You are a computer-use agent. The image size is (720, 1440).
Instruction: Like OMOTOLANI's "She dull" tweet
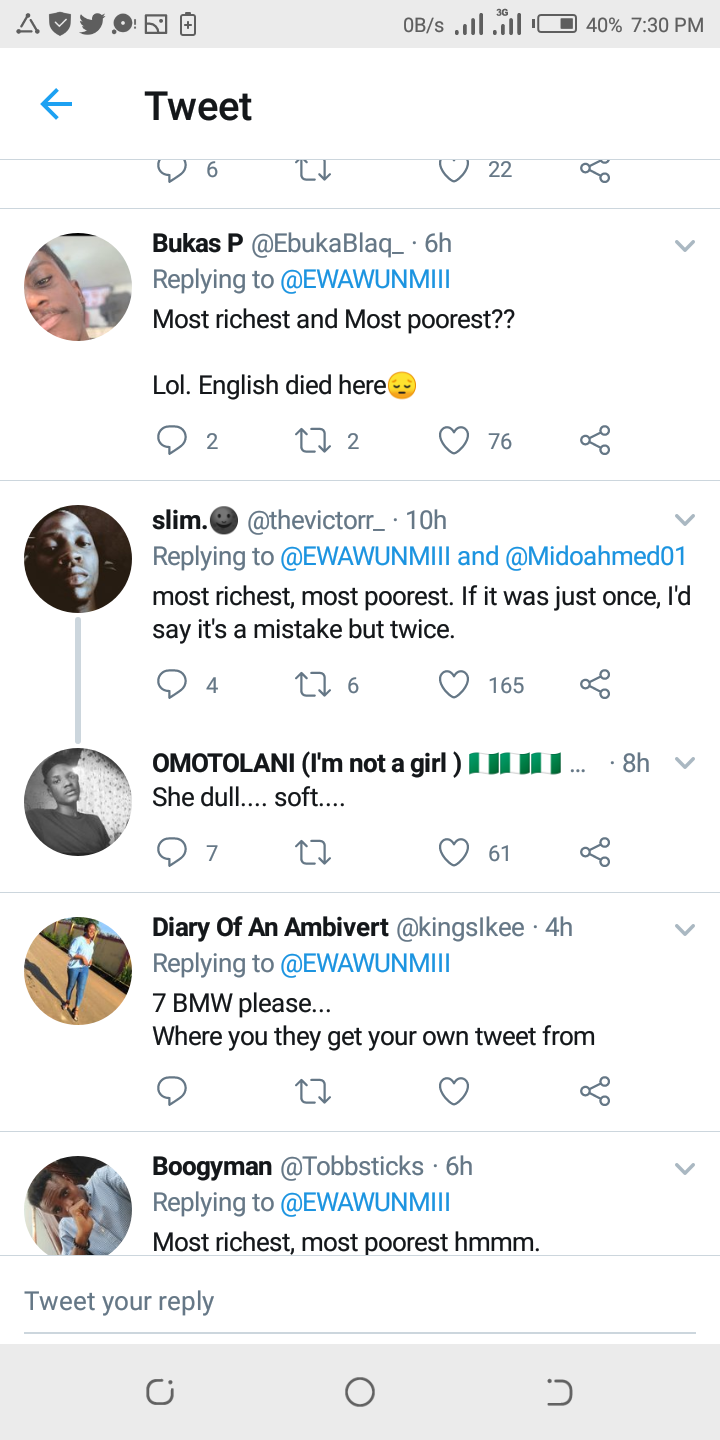454,853
